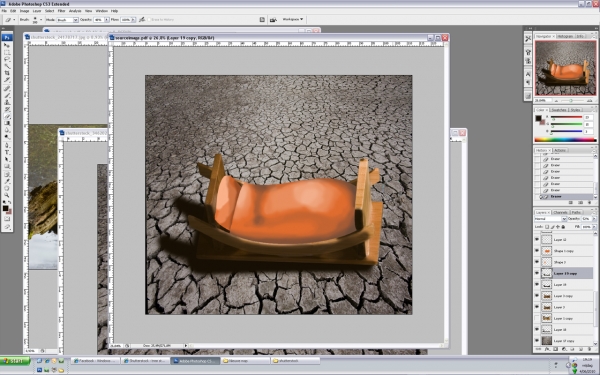Select the Path Selection tool
Image resolution: width=600 pixels, height=375 pixels.
coord(7,160)
